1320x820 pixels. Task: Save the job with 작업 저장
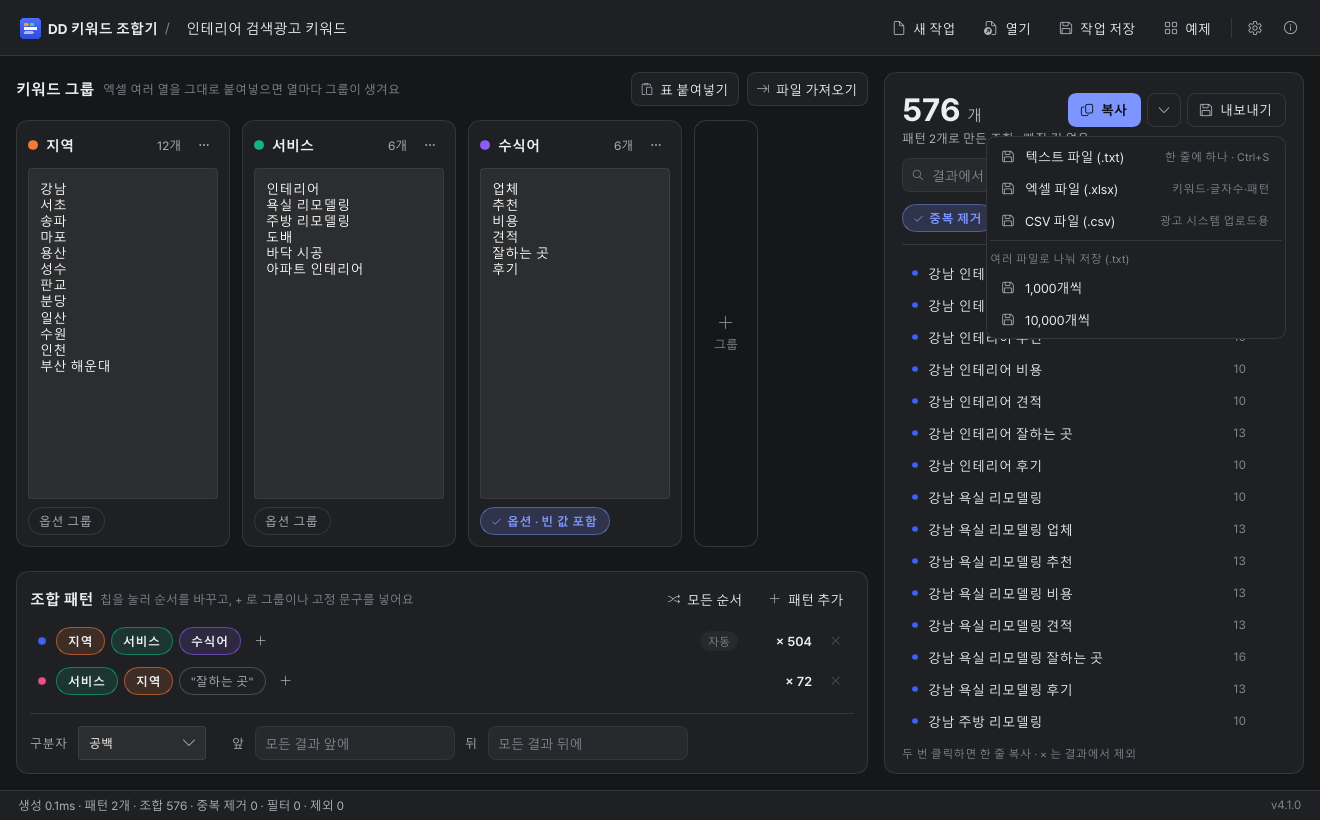pyautogui.click(x=1097, y=28)
